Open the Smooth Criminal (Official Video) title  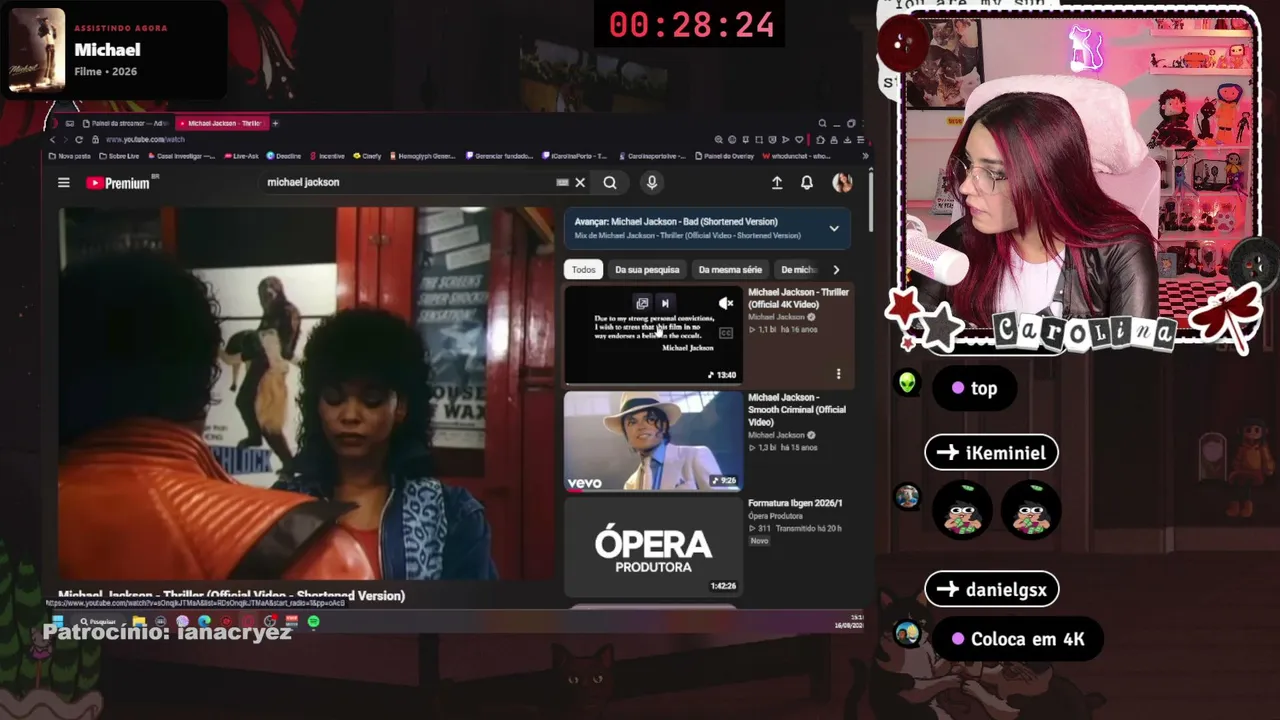tap(797, 409)
